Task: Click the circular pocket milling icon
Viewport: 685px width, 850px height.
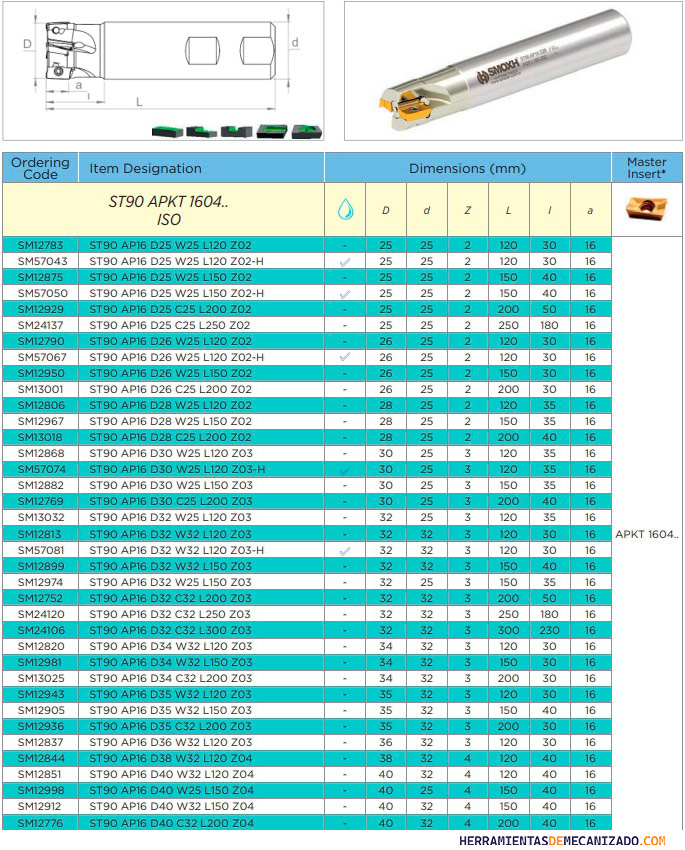Action: click(307, 131)
